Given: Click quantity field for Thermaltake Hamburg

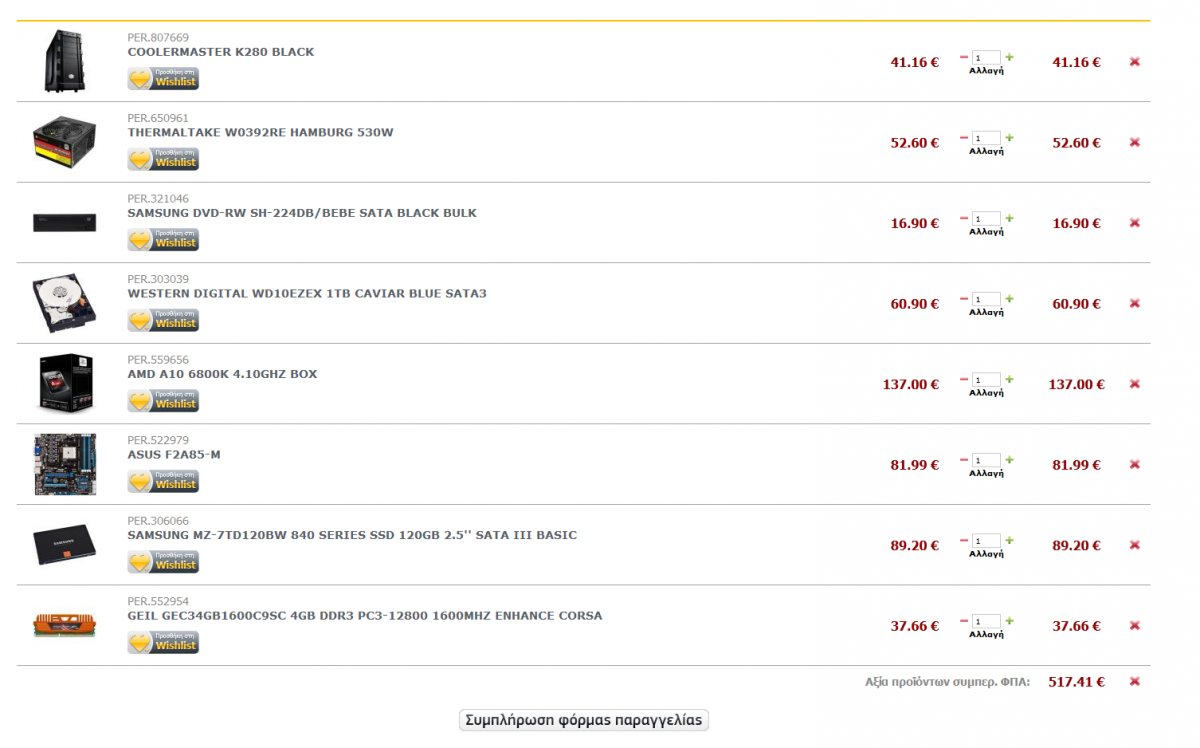Looking at the screenshot, I should coord(986,138).
